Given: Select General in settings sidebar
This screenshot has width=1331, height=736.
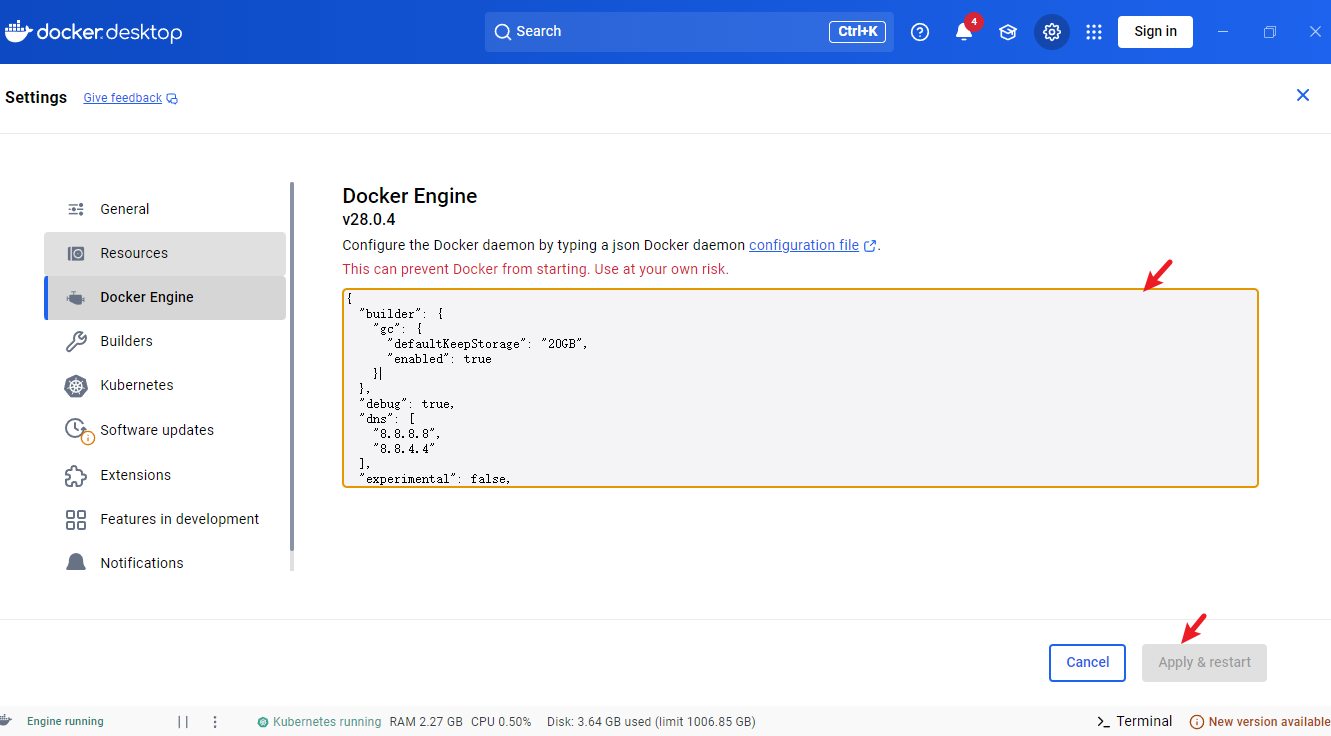Looking at the screenshot, I should pos(165,209).
